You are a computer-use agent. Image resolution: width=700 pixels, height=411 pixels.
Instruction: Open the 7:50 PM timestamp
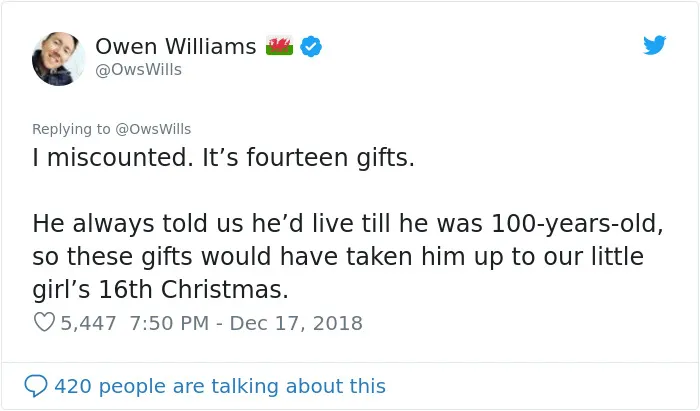point(169,323)
